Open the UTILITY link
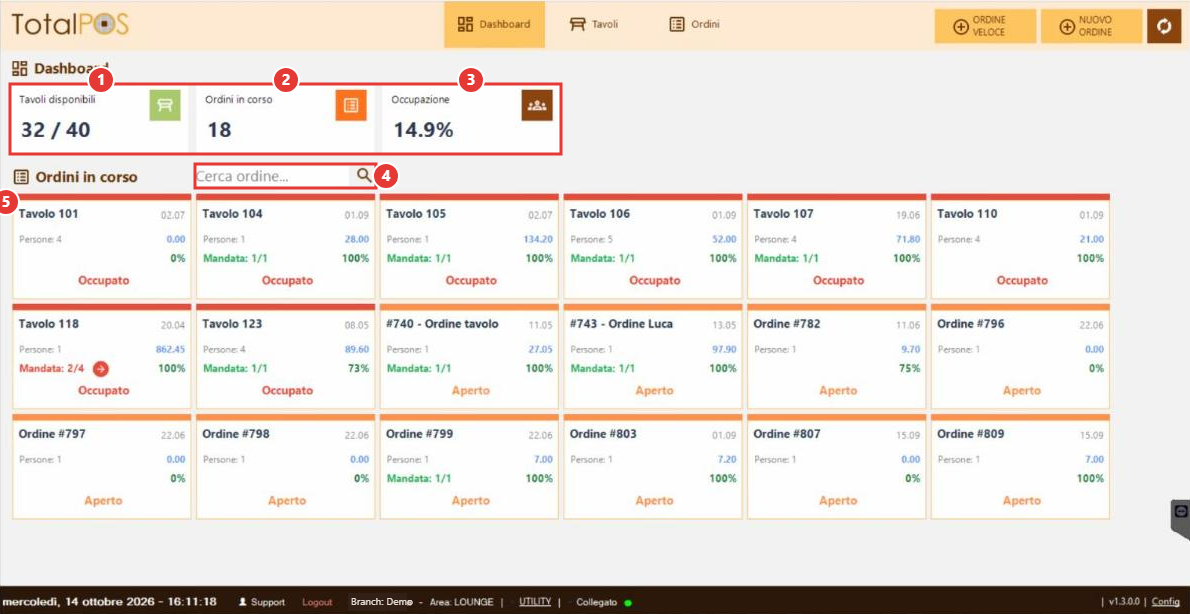The height and width of the screenshot is (614, 1190). click(535, 602)
